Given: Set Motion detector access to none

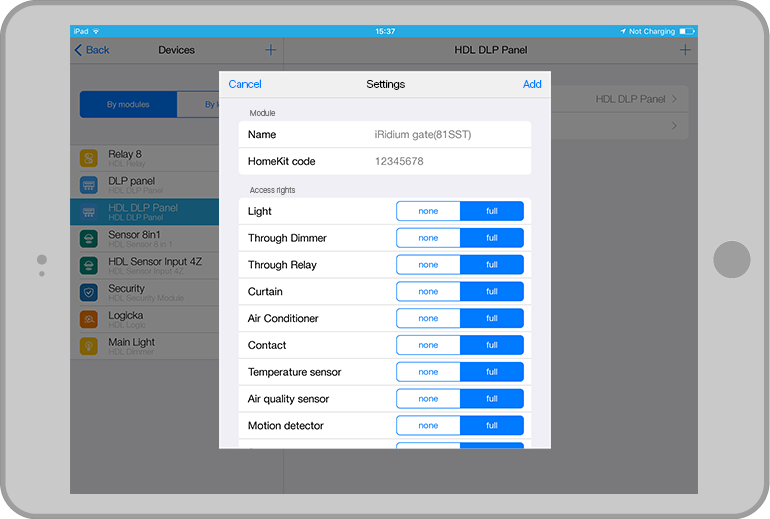Looking at the screenshot, I should coord(428,426).
